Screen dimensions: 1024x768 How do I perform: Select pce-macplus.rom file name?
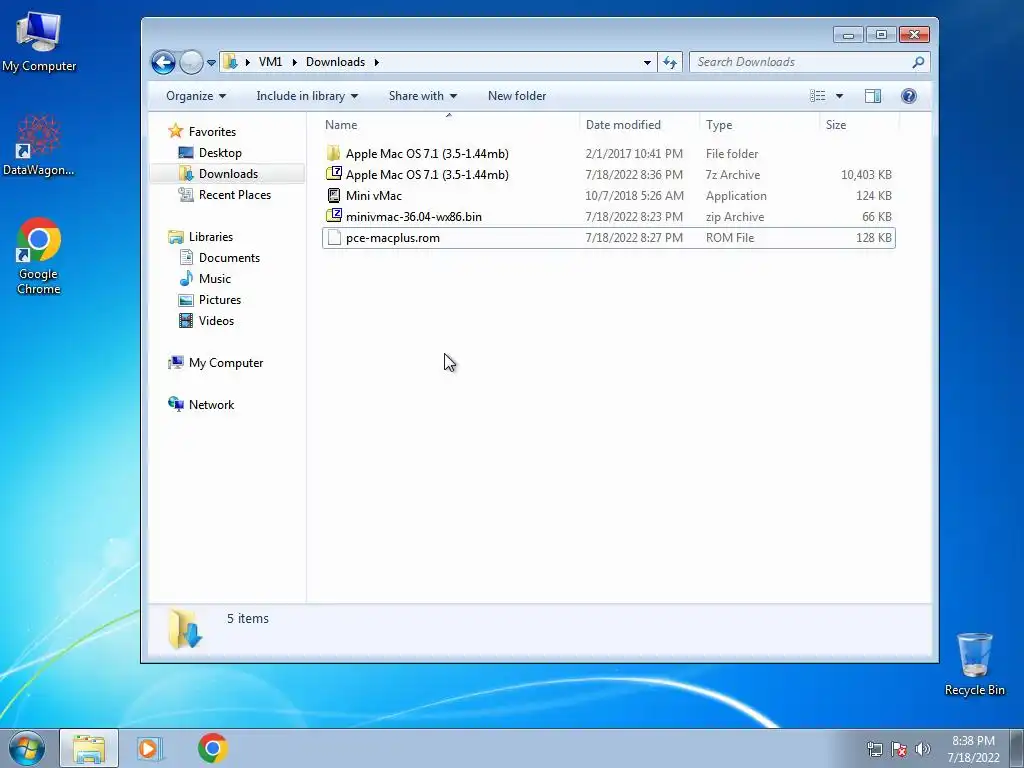coord(392,238)
